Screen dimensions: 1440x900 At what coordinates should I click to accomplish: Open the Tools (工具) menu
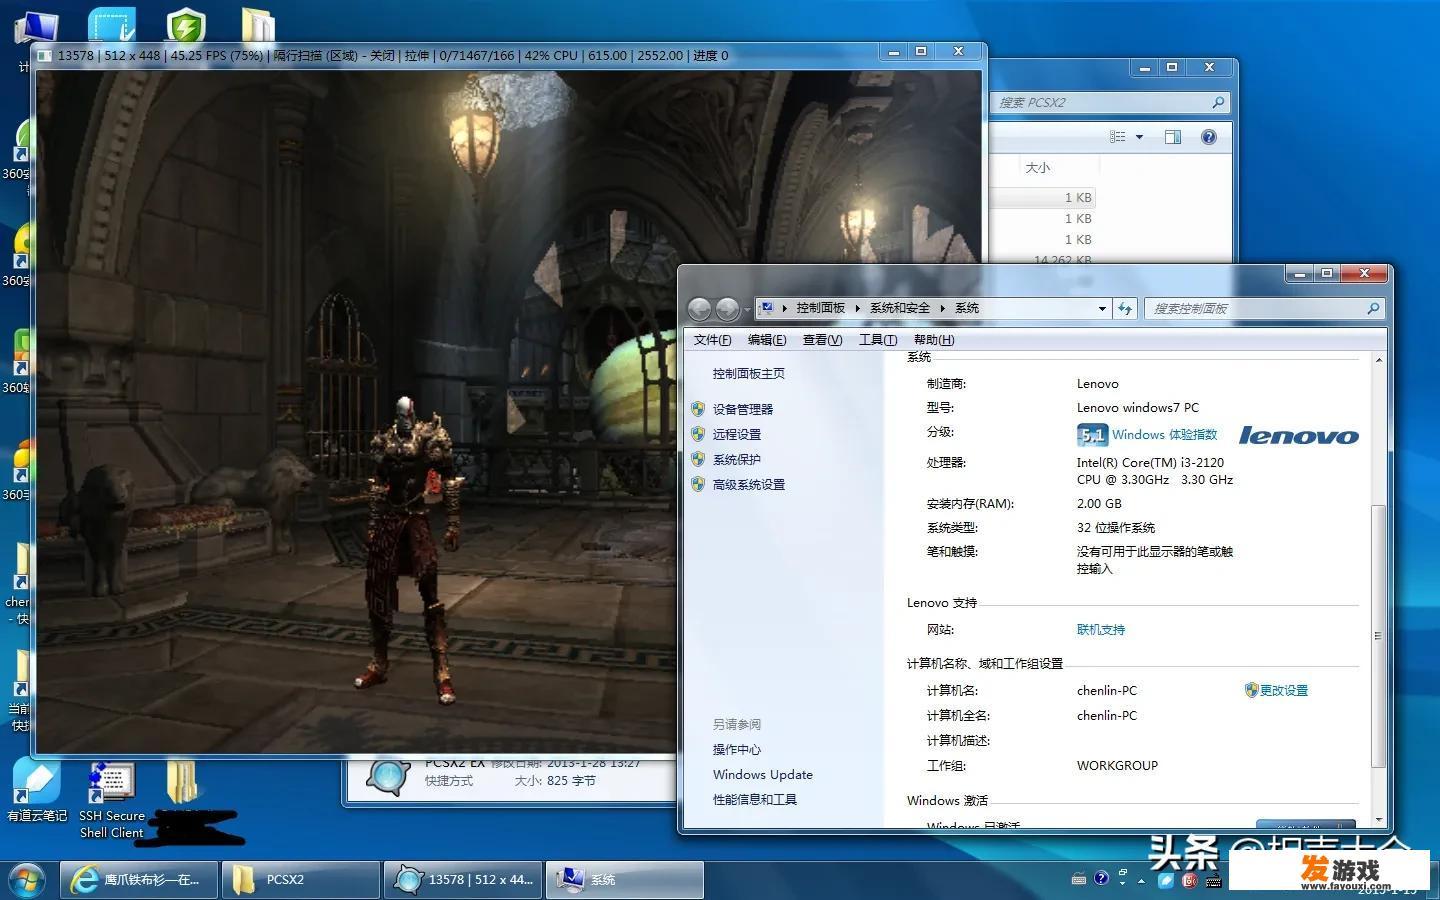click(877, 340)
